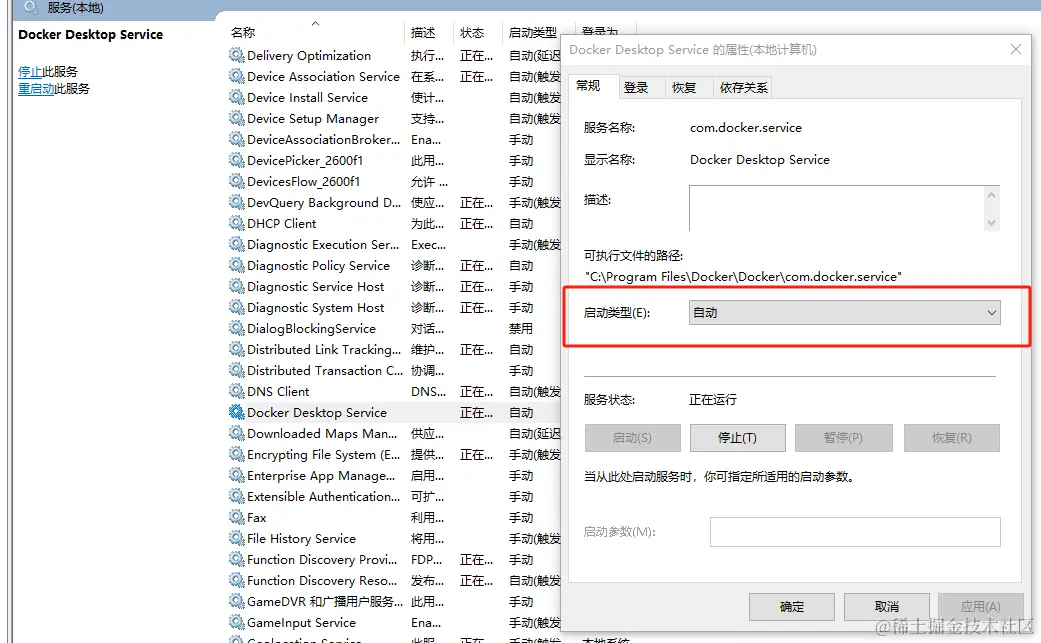The width and height of the screenshot is (1041, 643).
Task: Click the Diagnostic Execution Service gear icon
Action: [236, 244]
